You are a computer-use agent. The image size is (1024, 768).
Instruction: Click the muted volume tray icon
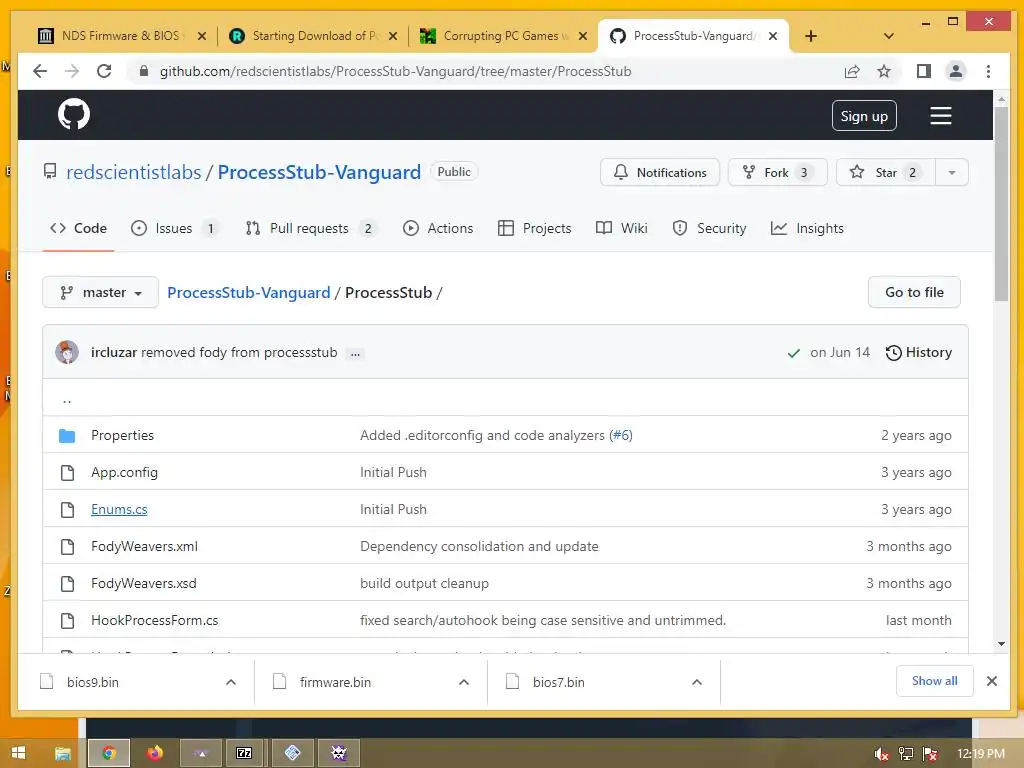(x=880, y=754)
